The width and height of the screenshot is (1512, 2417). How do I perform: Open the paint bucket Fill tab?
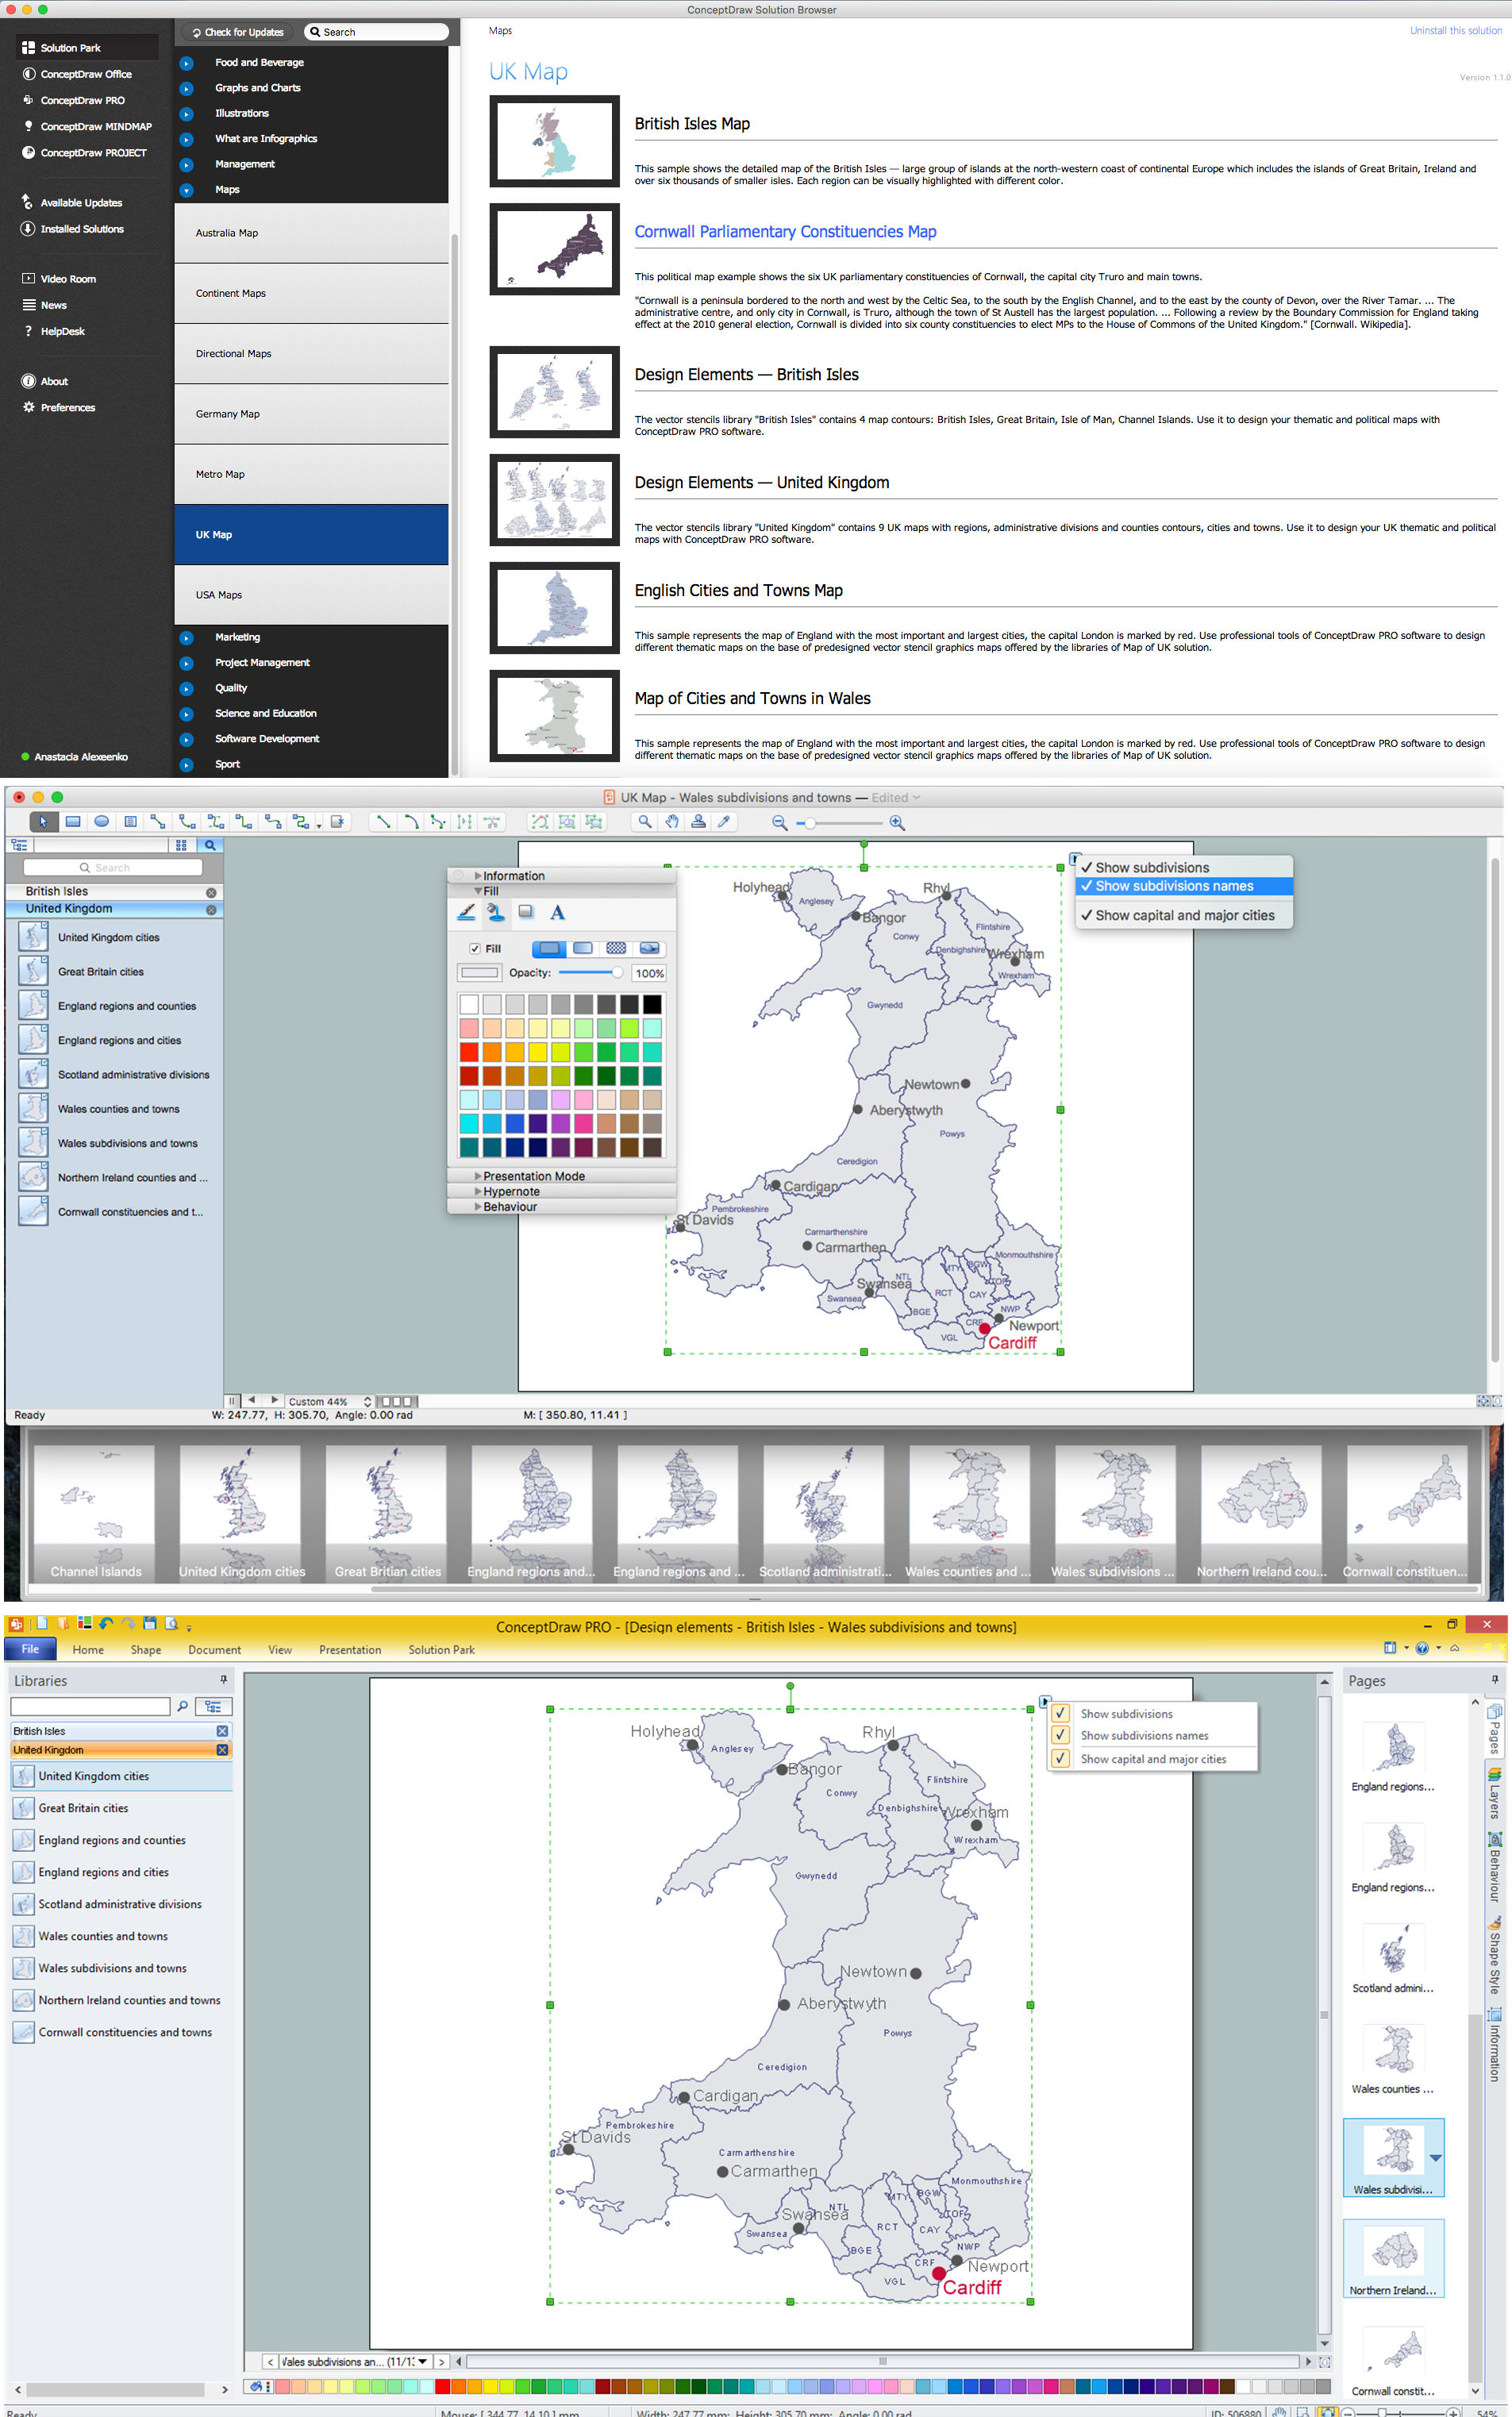pos(496,912)
